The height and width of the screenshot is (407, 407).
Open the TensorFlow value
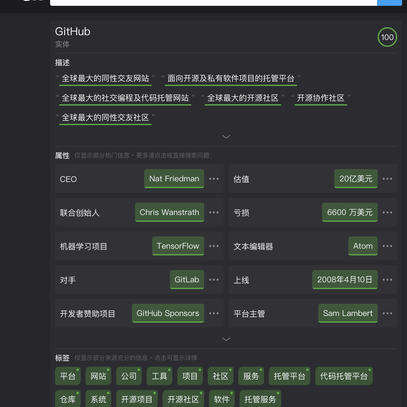tap(178, 246)
